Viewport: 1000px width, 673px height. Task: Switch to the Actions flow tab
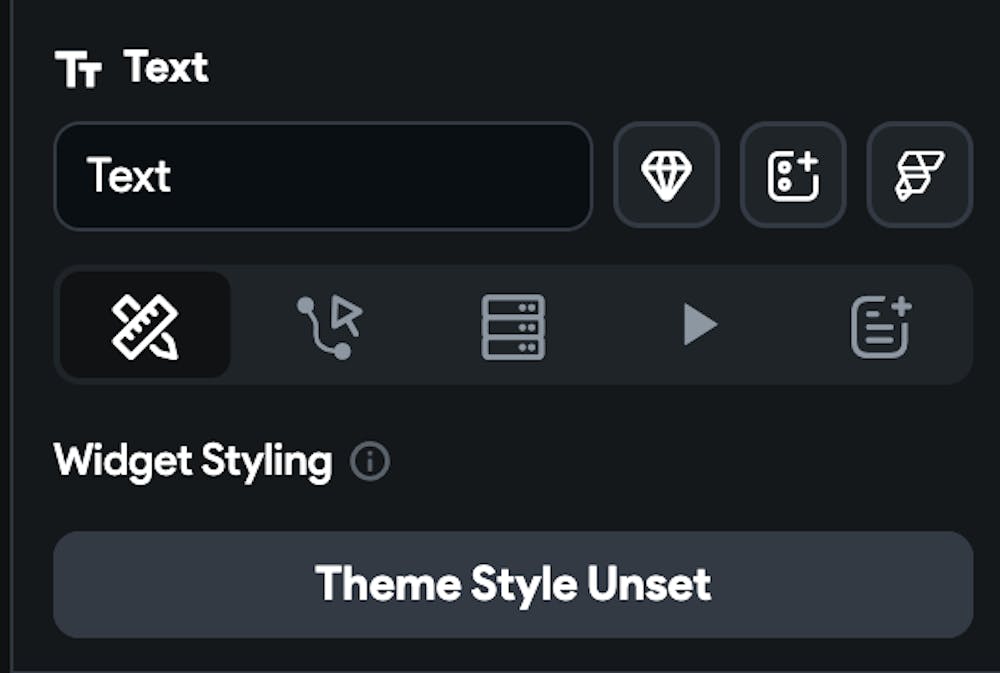click(x=329, y=325)
